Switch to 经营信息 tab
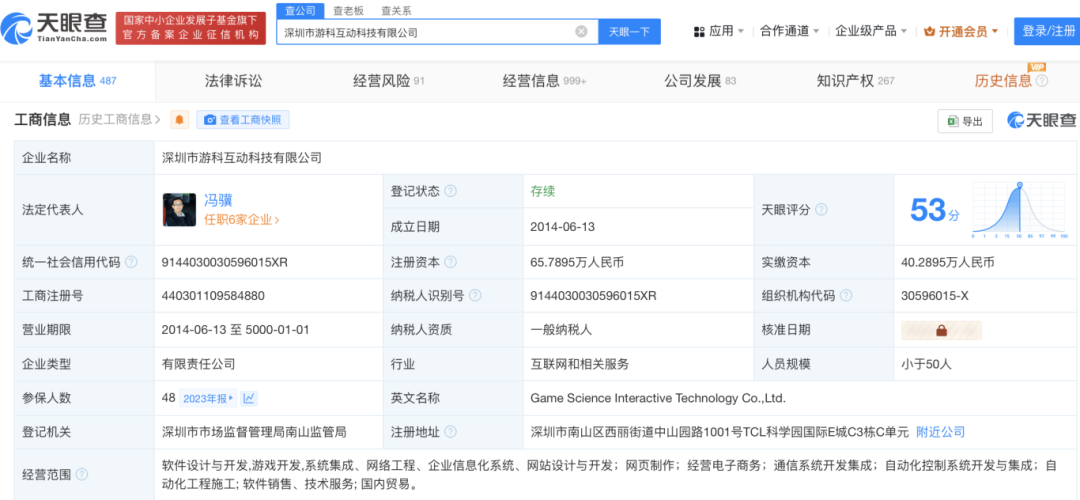The width and height of the screenshot is (1080, 500). point(544,81)
